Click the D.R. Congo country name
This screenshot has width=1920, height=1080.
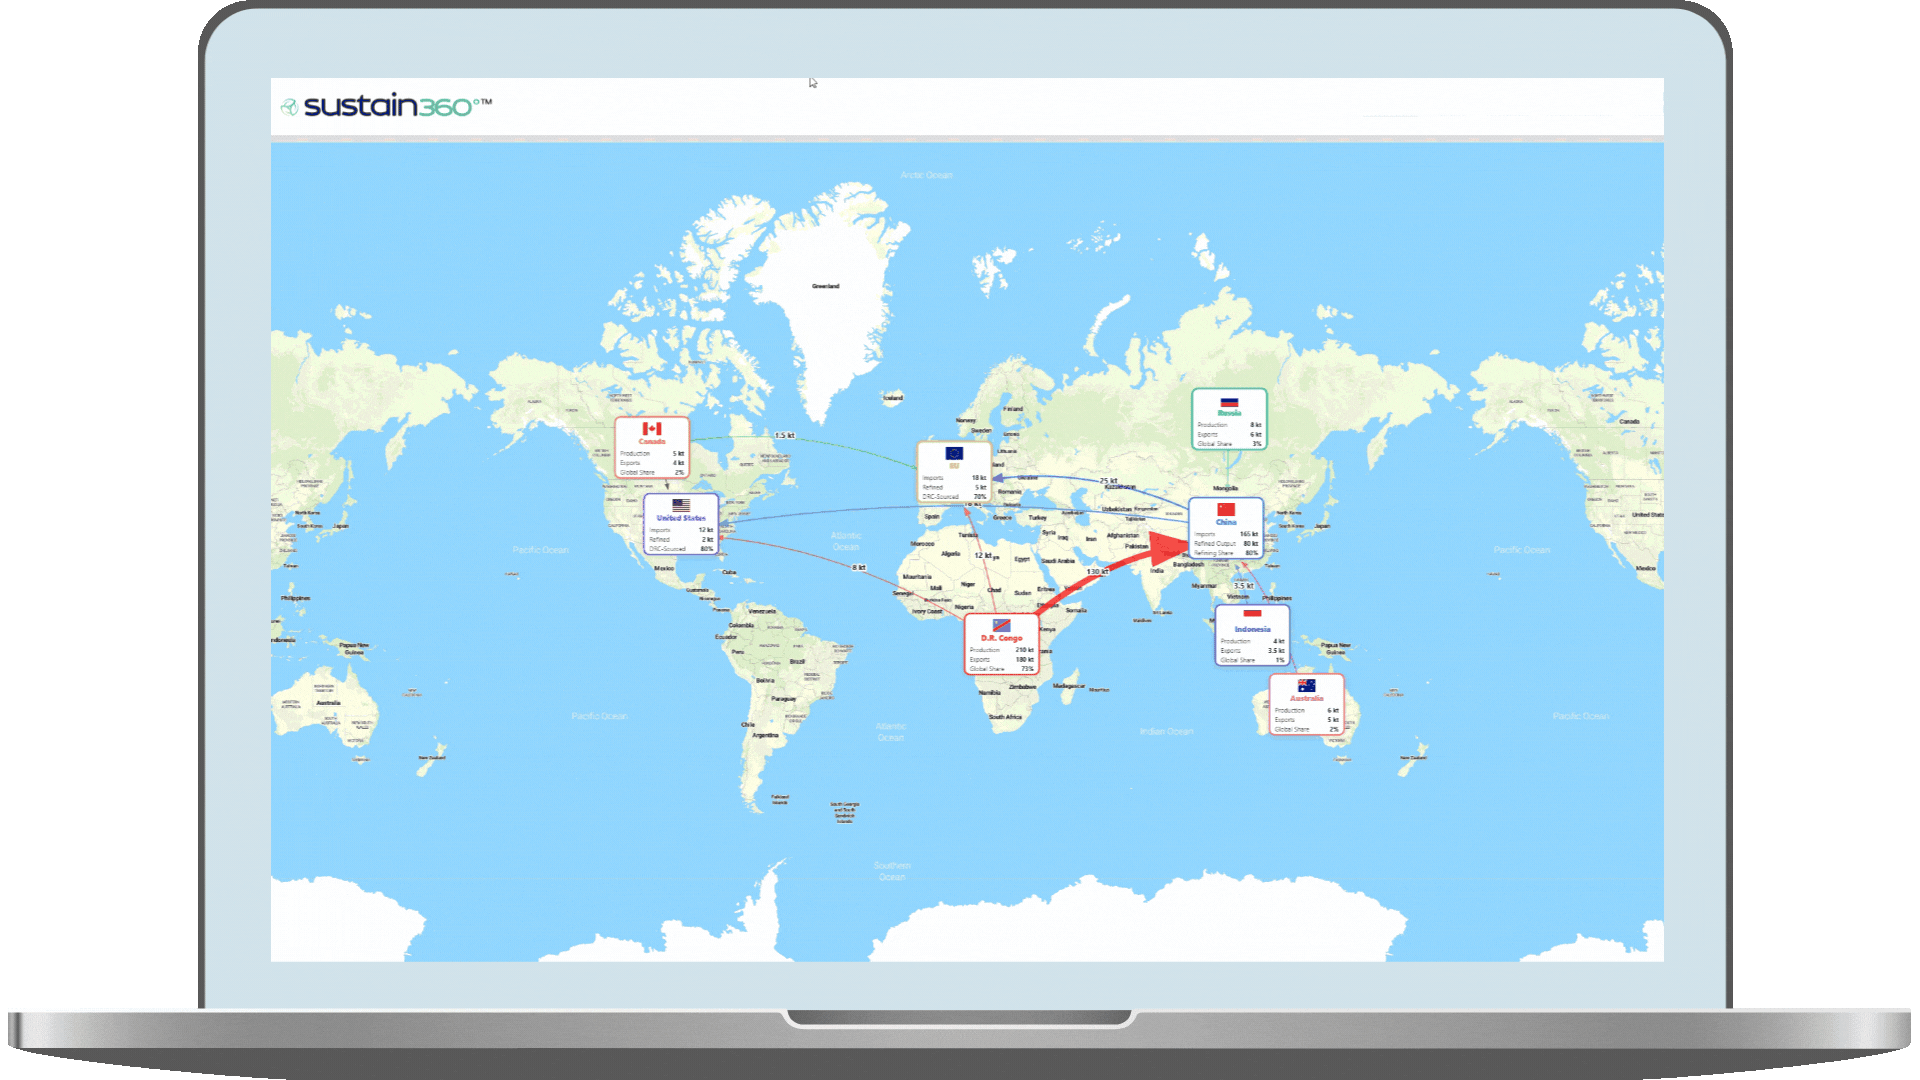1001,638
